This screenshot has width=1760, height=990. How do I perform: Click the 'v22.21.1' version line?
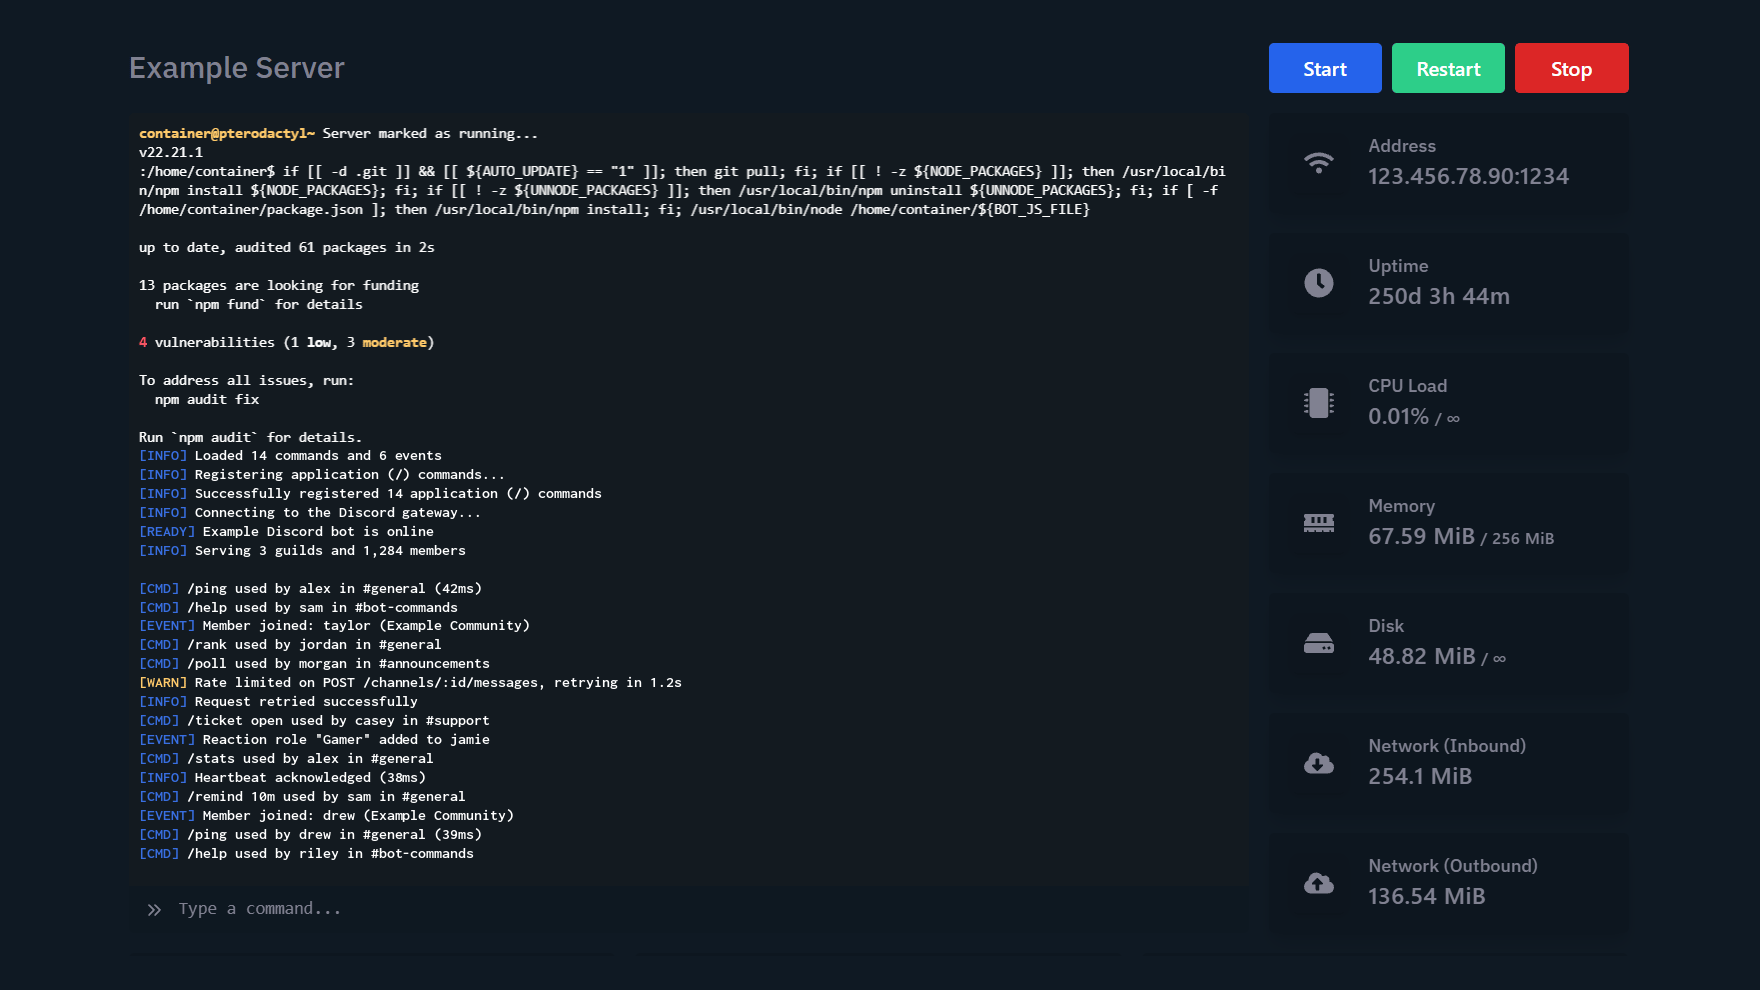171,152
